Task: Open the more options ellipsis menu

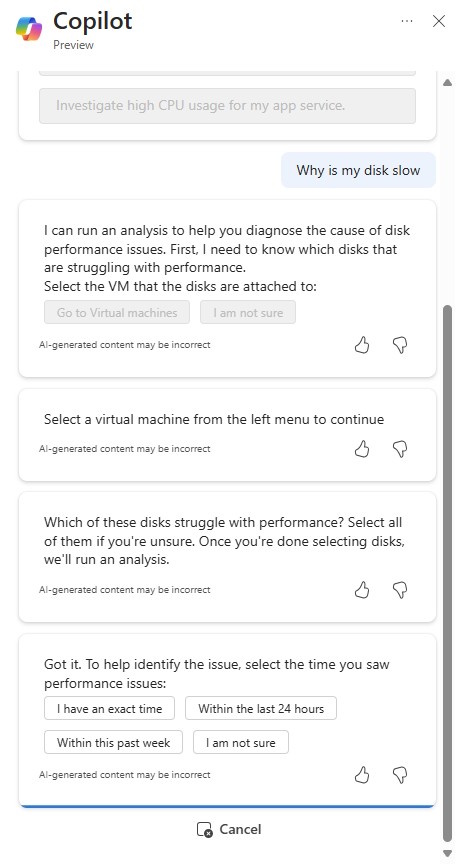Action: pyautogui.click(x=407, y=21)
